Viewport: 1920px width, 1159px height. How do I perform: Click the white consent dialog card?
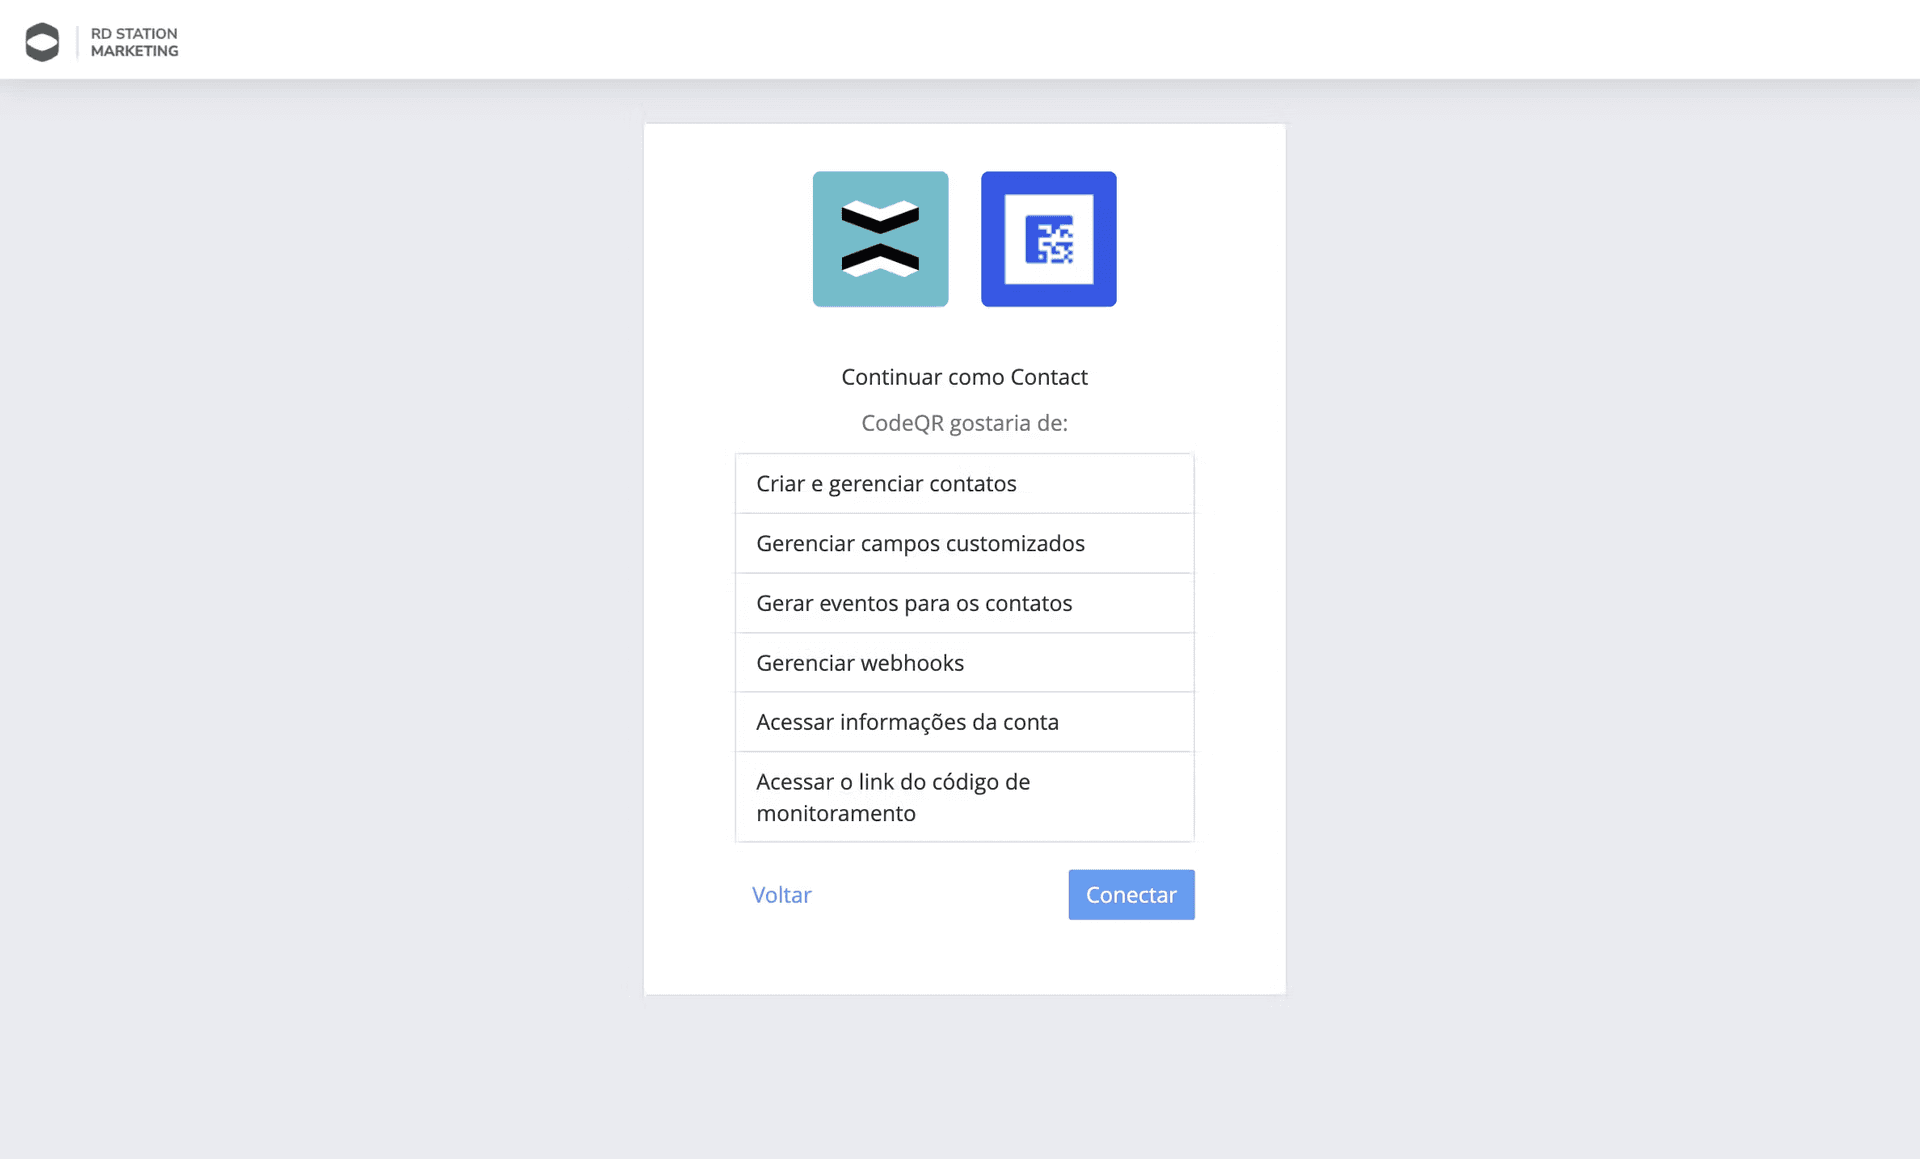pyautogui.click(x=963, y=960)
